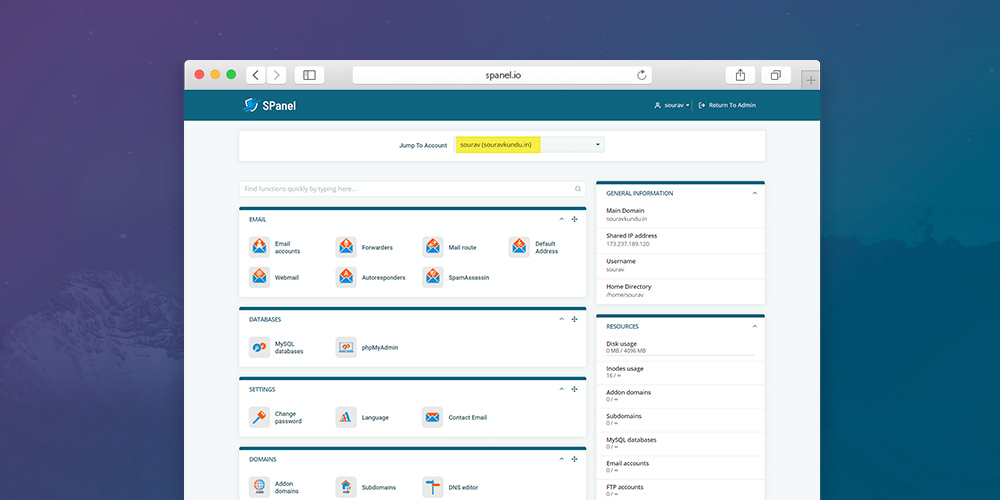Toggle Safari sidebar button
The height and width of the screenshot is (500, 1000).
(x=309, y=75)
